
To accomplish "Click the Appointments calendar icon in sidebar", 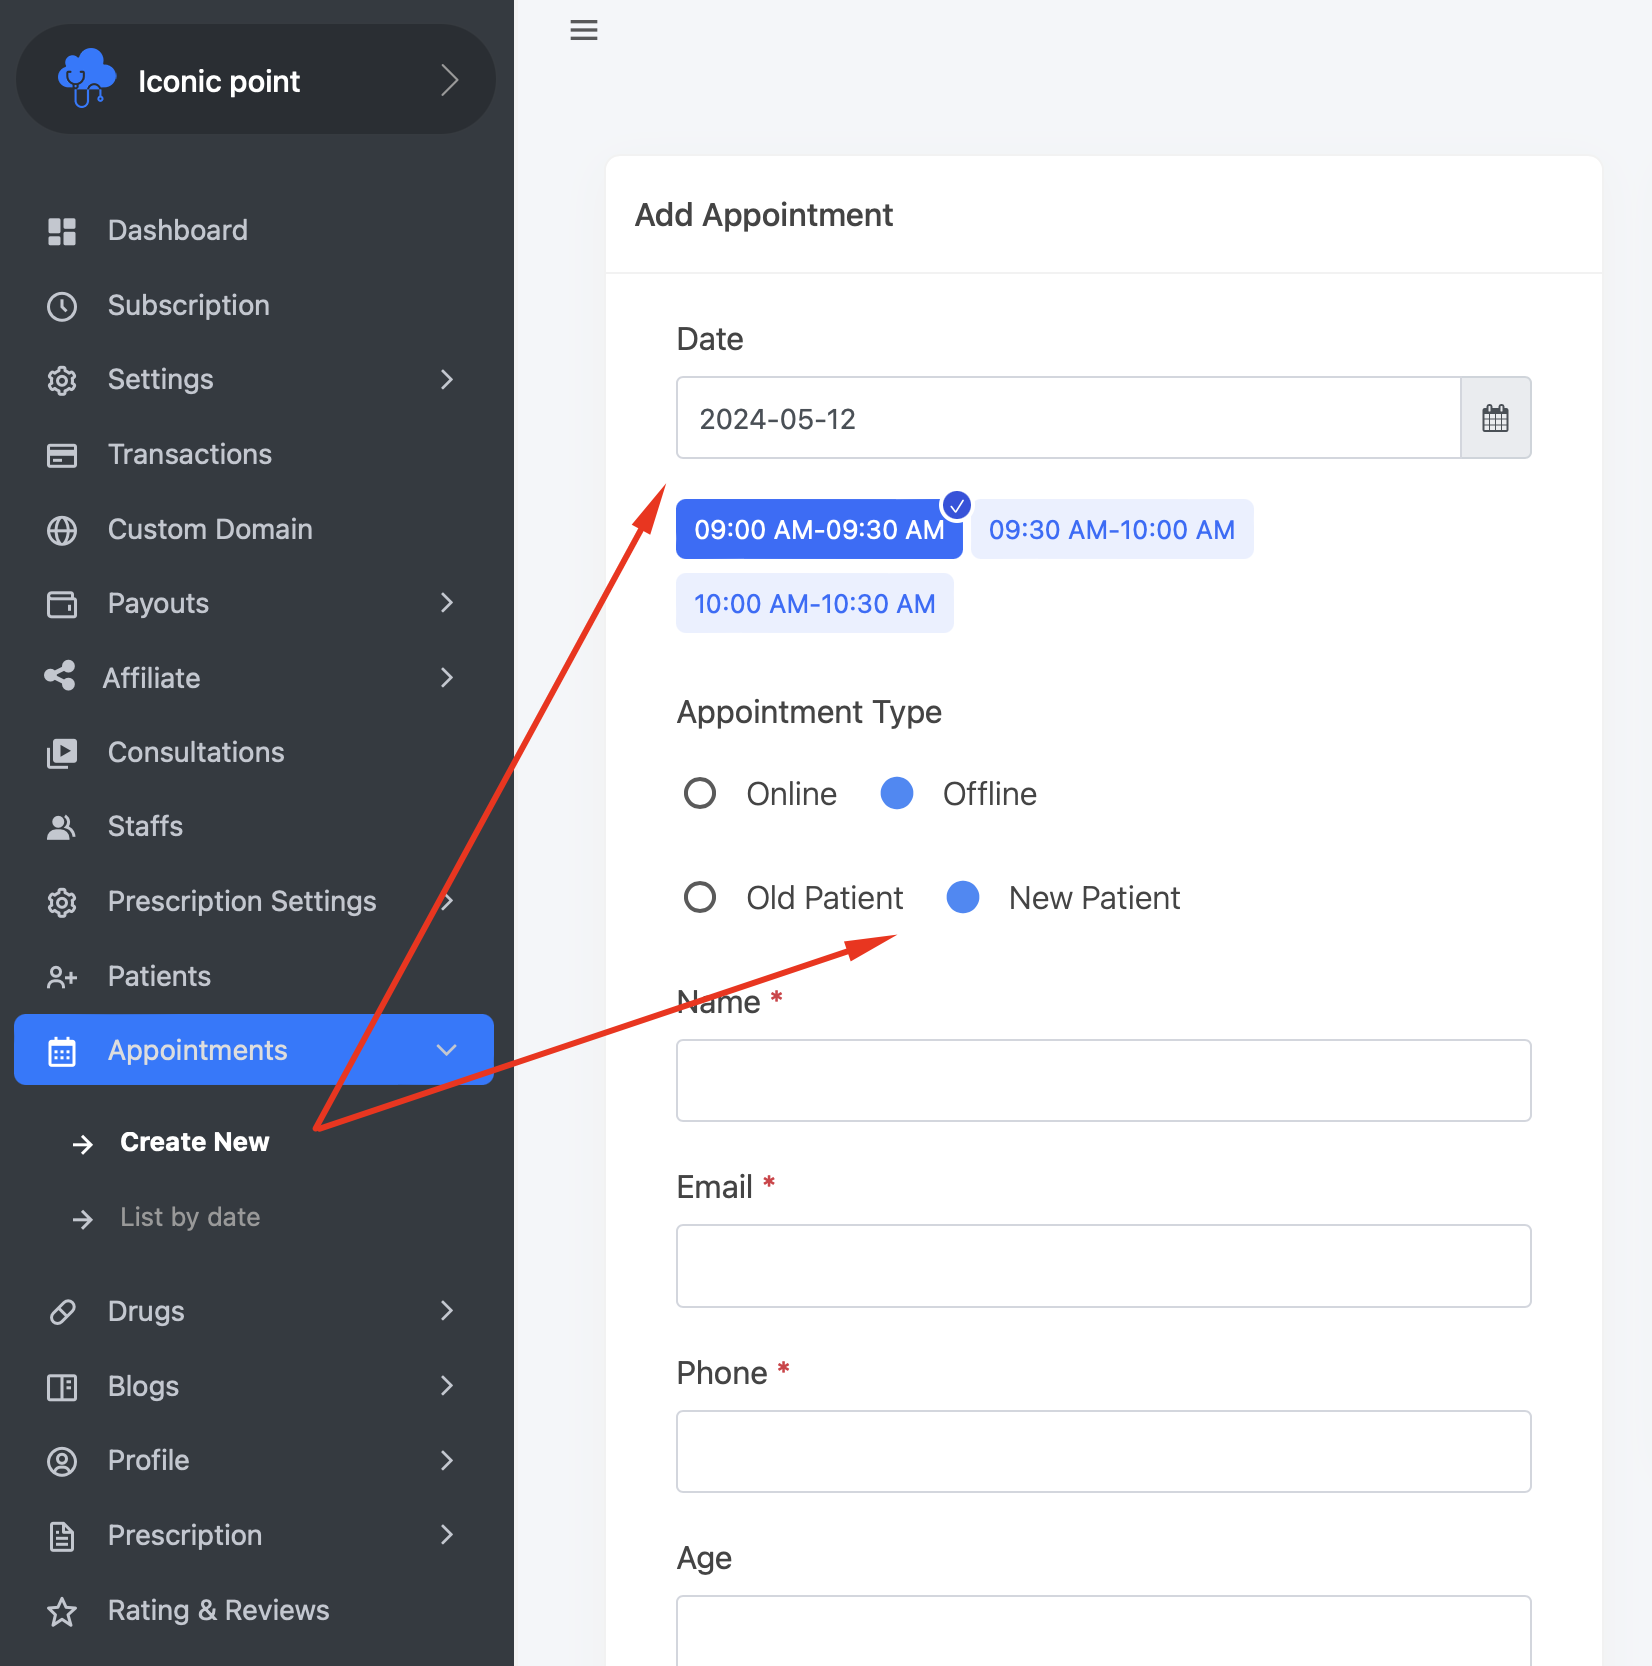I will click(62, 1051).
